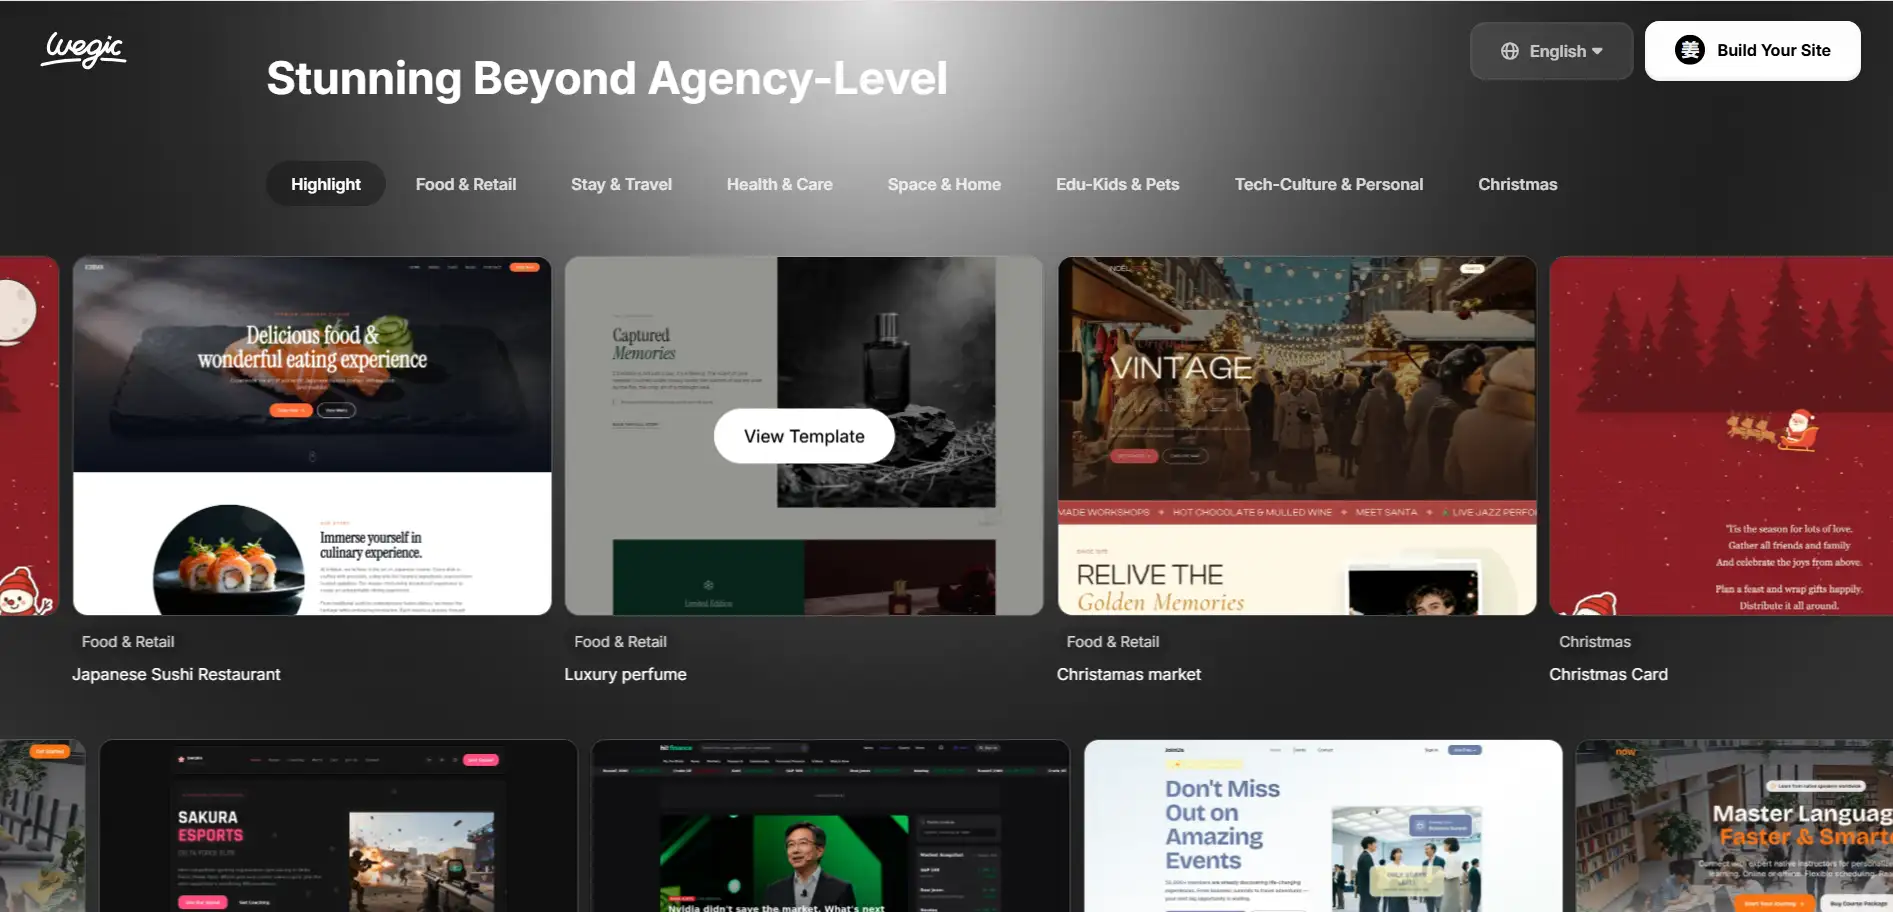Click the Wegic logo
Viewport: 1893px width, 912px height.
(84, 49)
